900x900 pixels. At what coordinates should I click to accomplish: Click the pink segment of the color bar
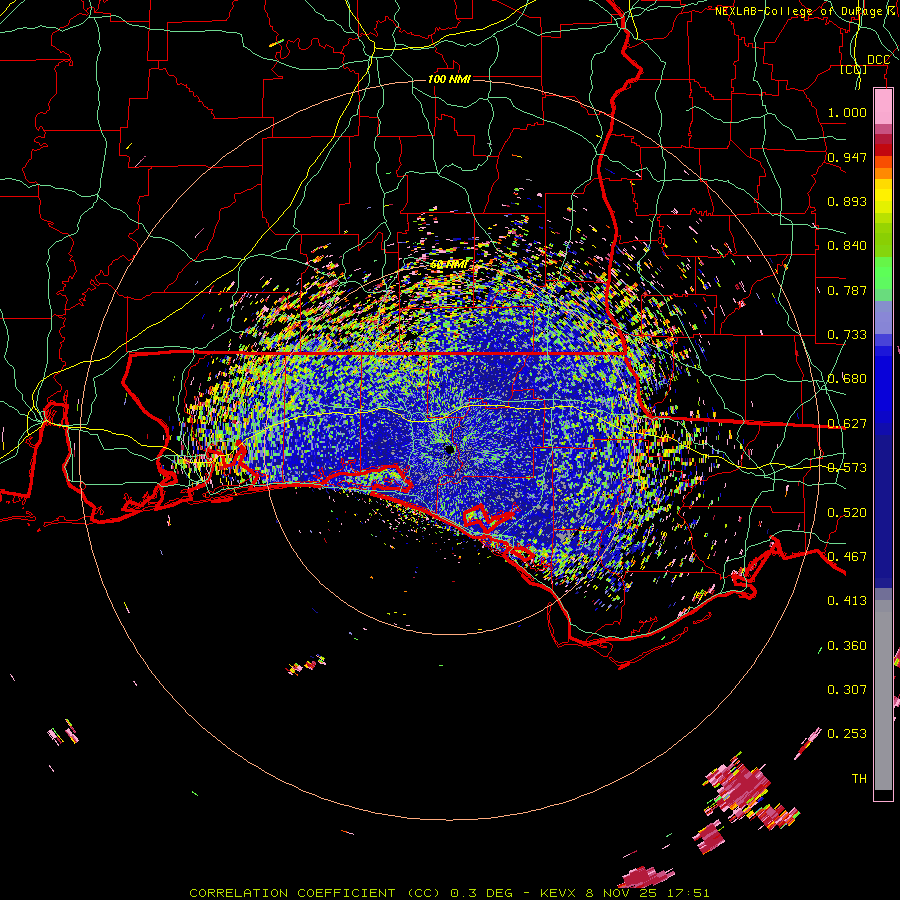coord(883,107)
